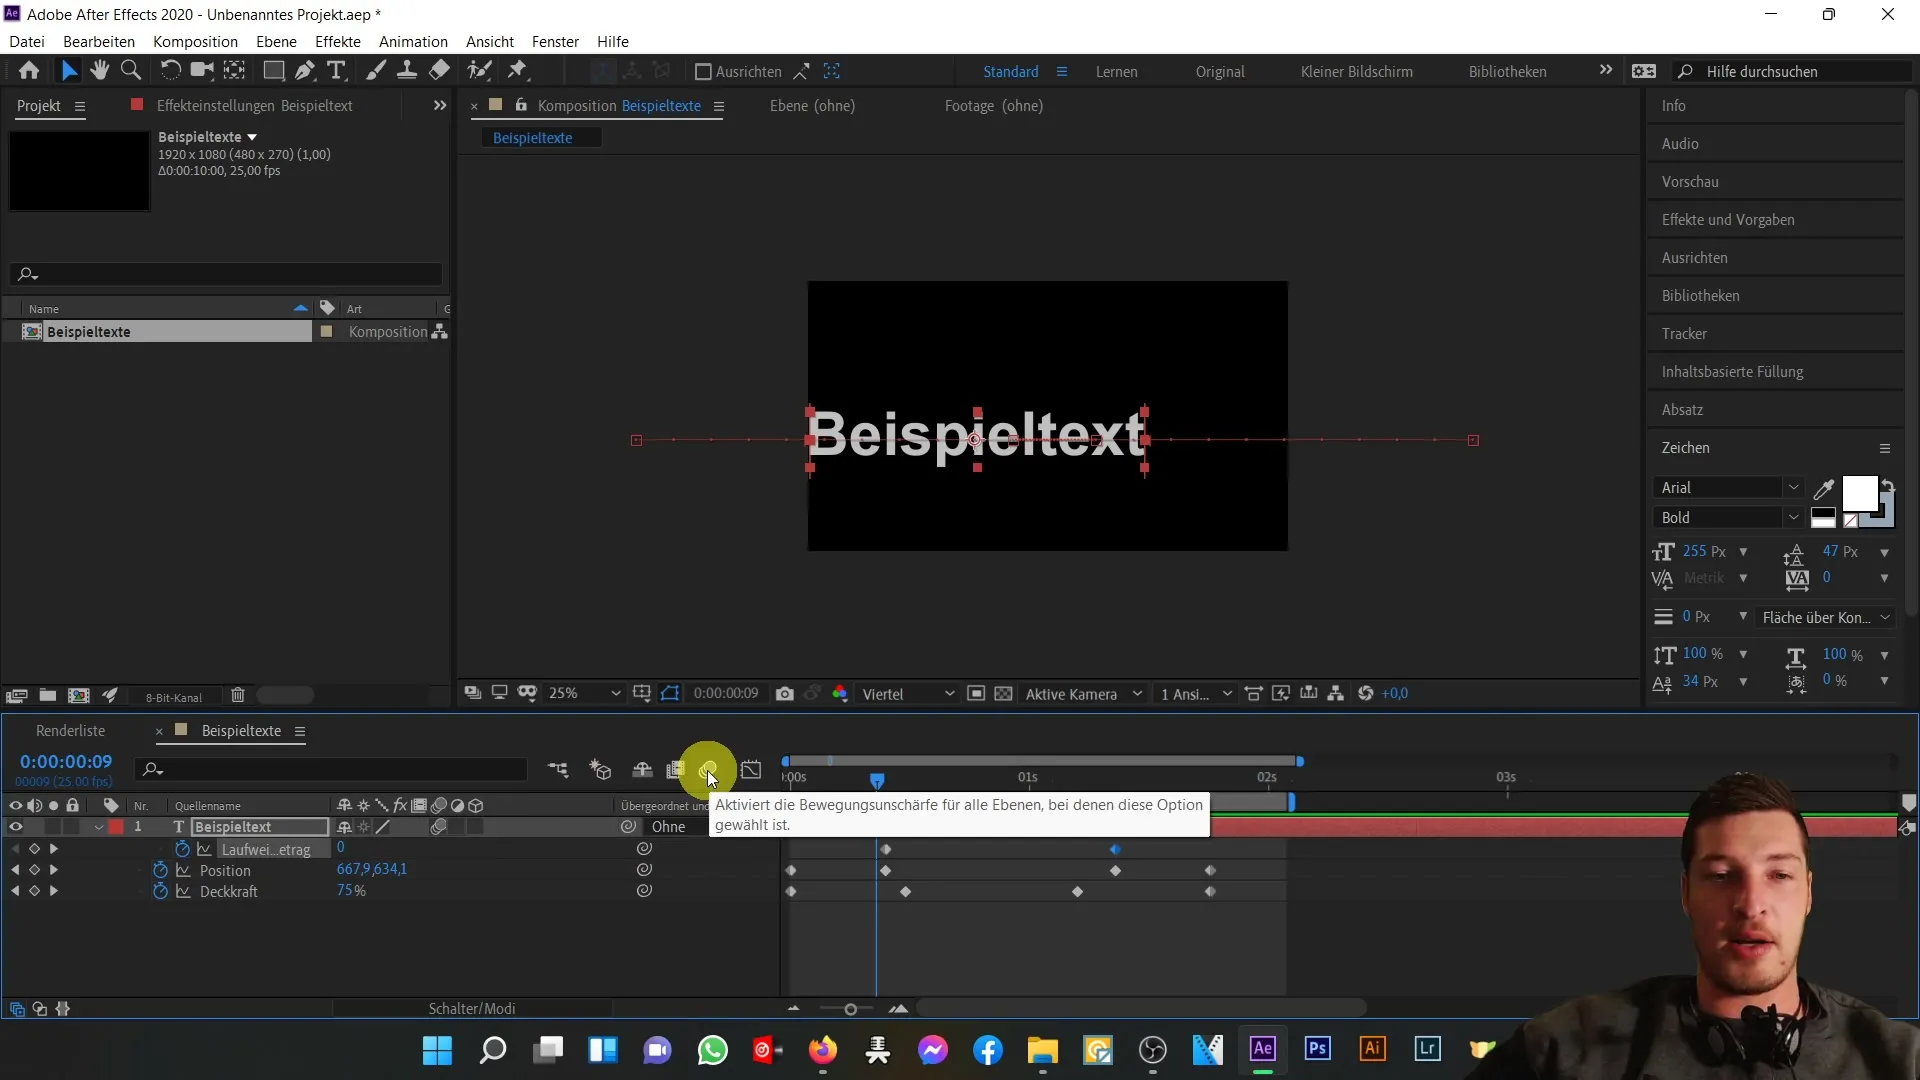Select the text tool in toolbar
This screenshot has height=1080, width=1920.
tap(335, 71)
